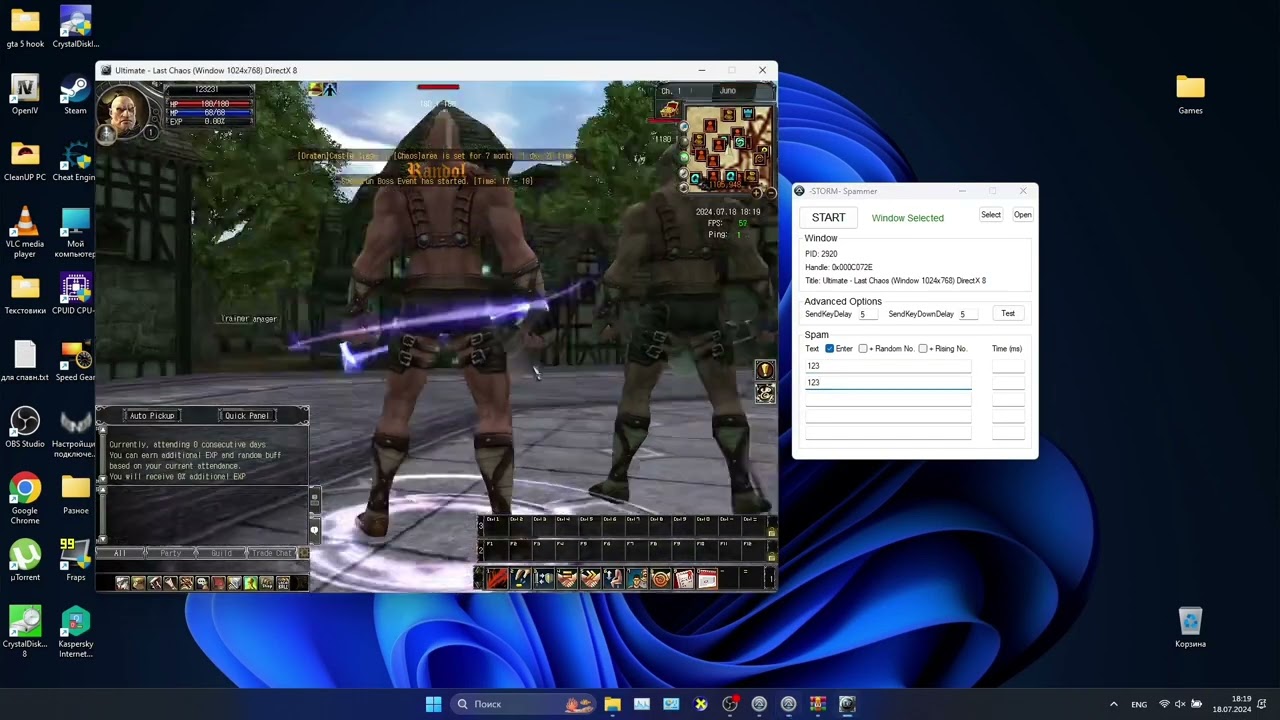Open the Speed Gear desktop shortcut
1280x720 pixels.
[x=75, y=362]
